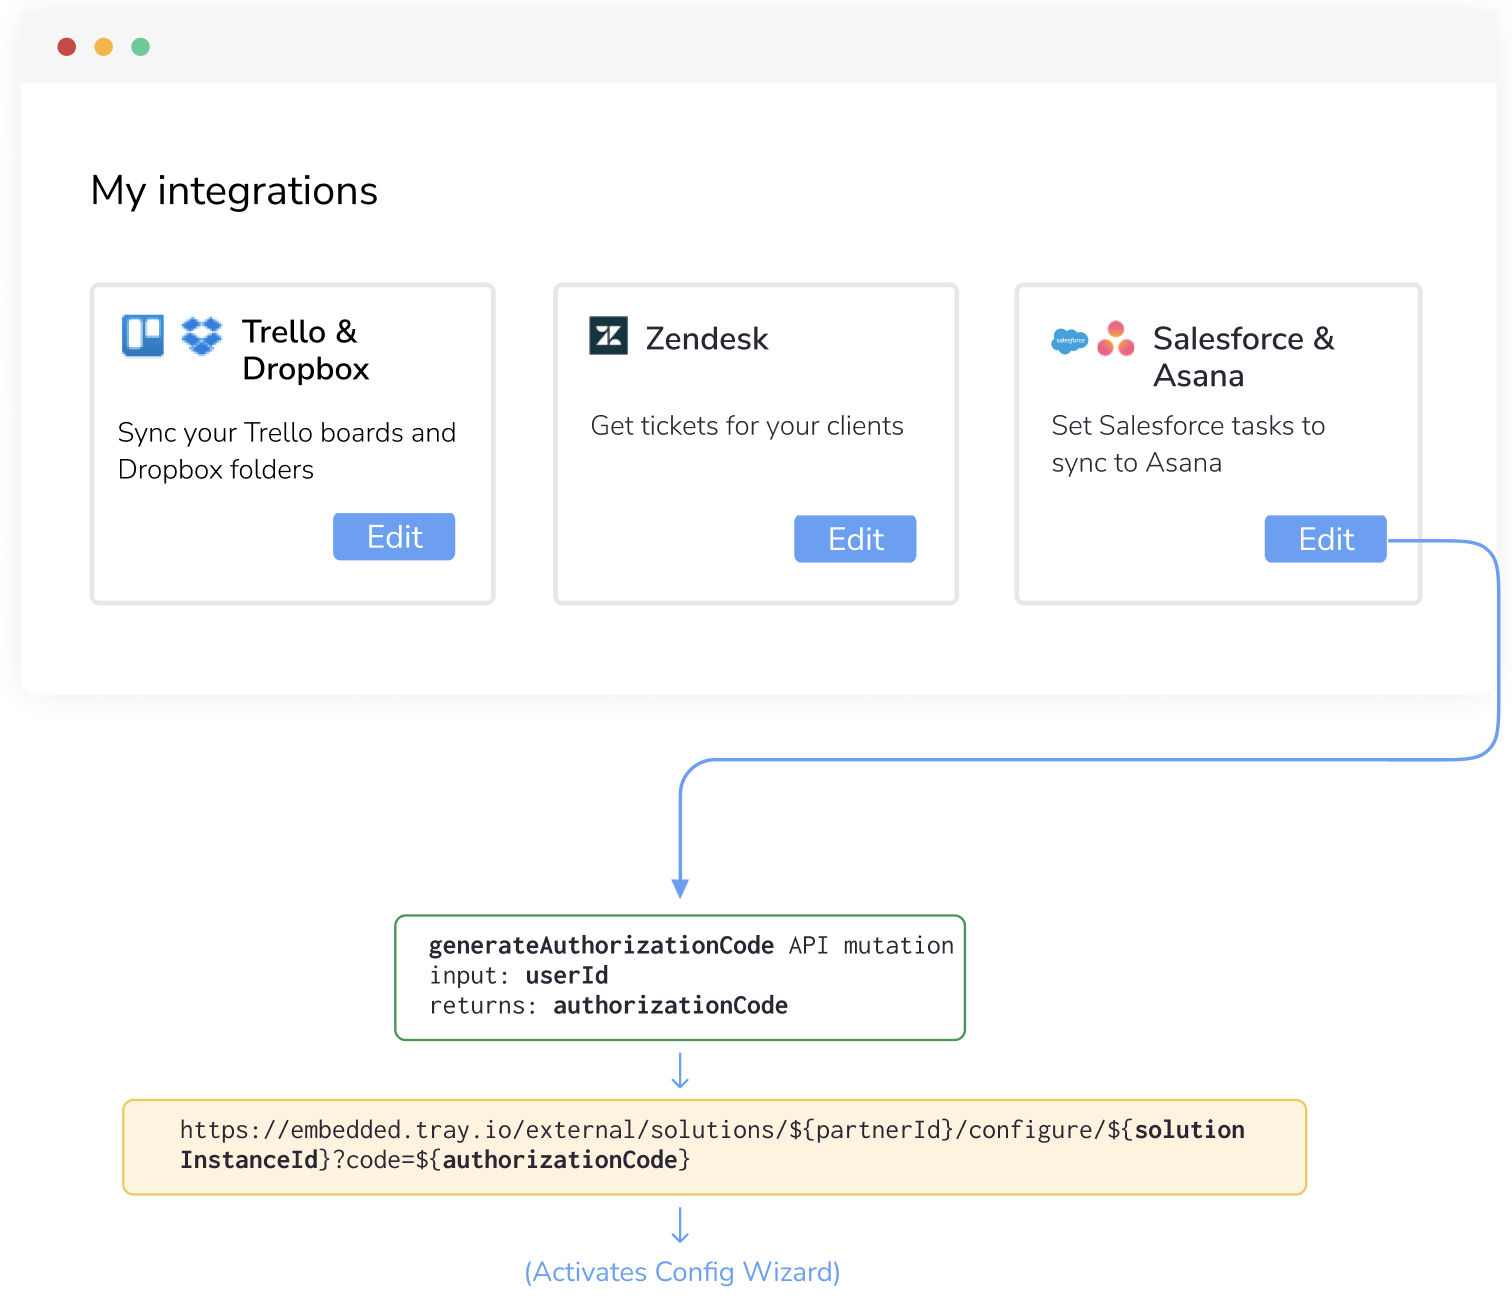
Task: Click the green window control dot
Action: pyautogui.click(x=140, y=46)
